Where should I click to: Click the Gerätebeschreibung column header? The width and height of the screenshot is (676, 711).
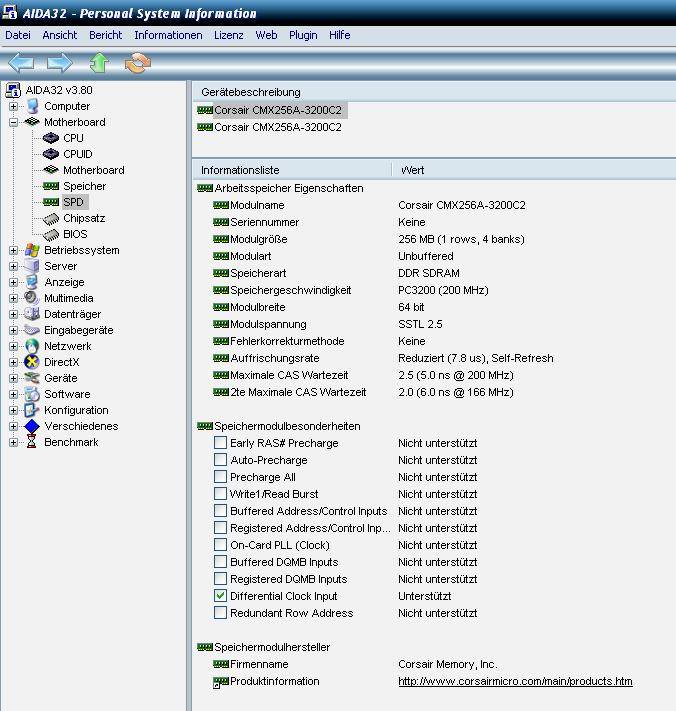click(x=434, y=92)
